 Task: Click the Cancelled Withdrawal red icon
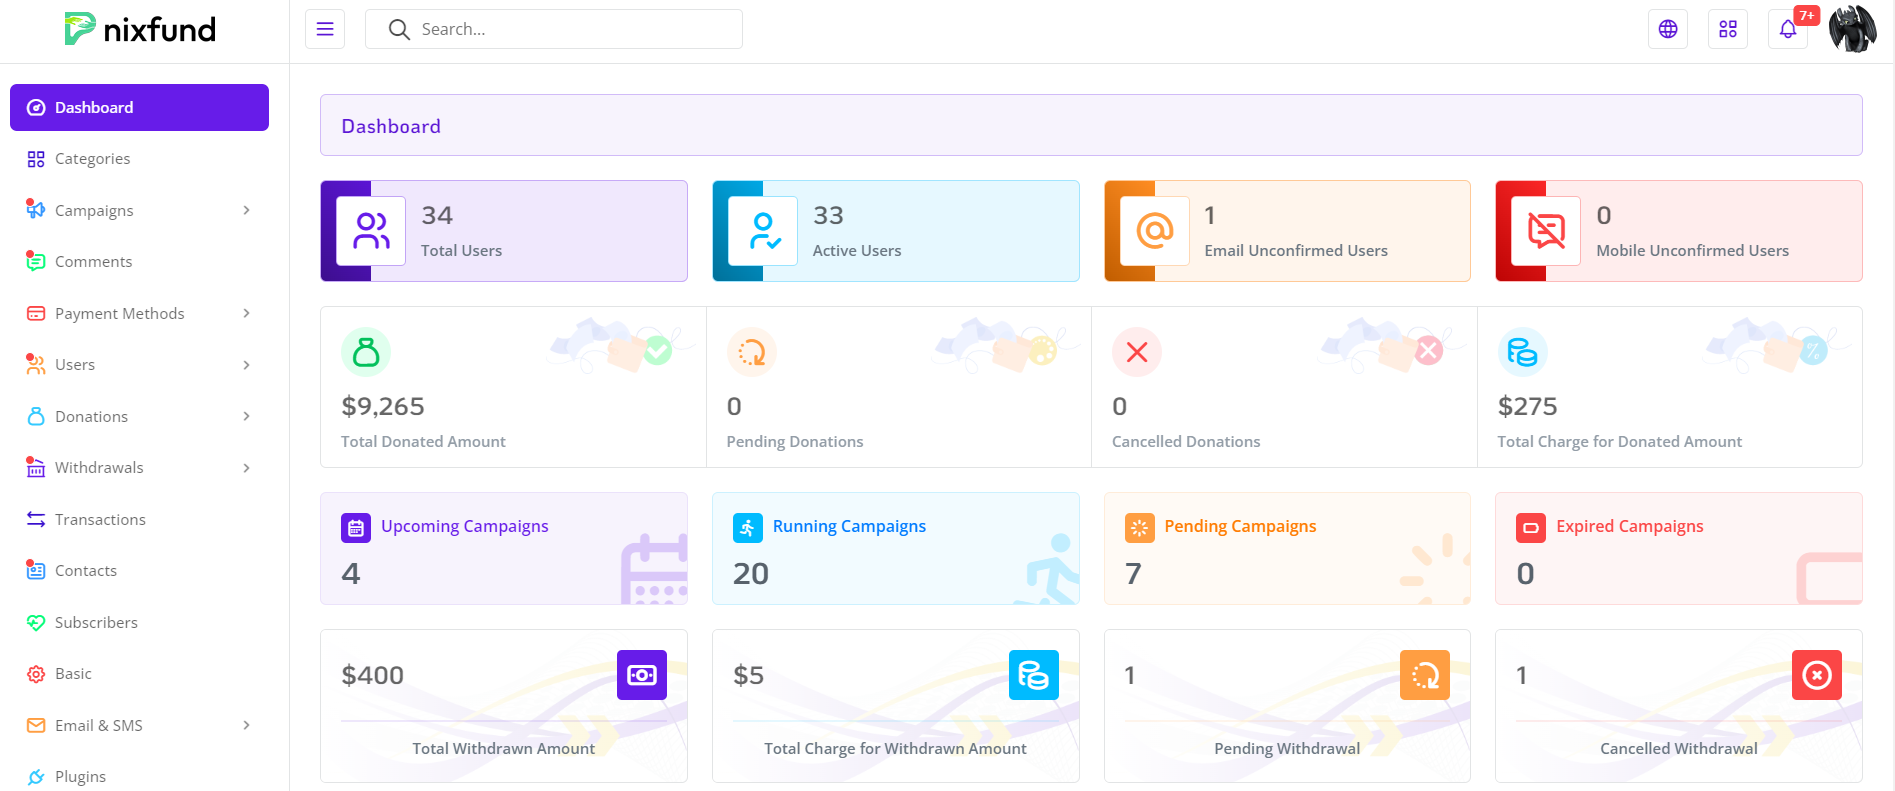(1816, 675)
